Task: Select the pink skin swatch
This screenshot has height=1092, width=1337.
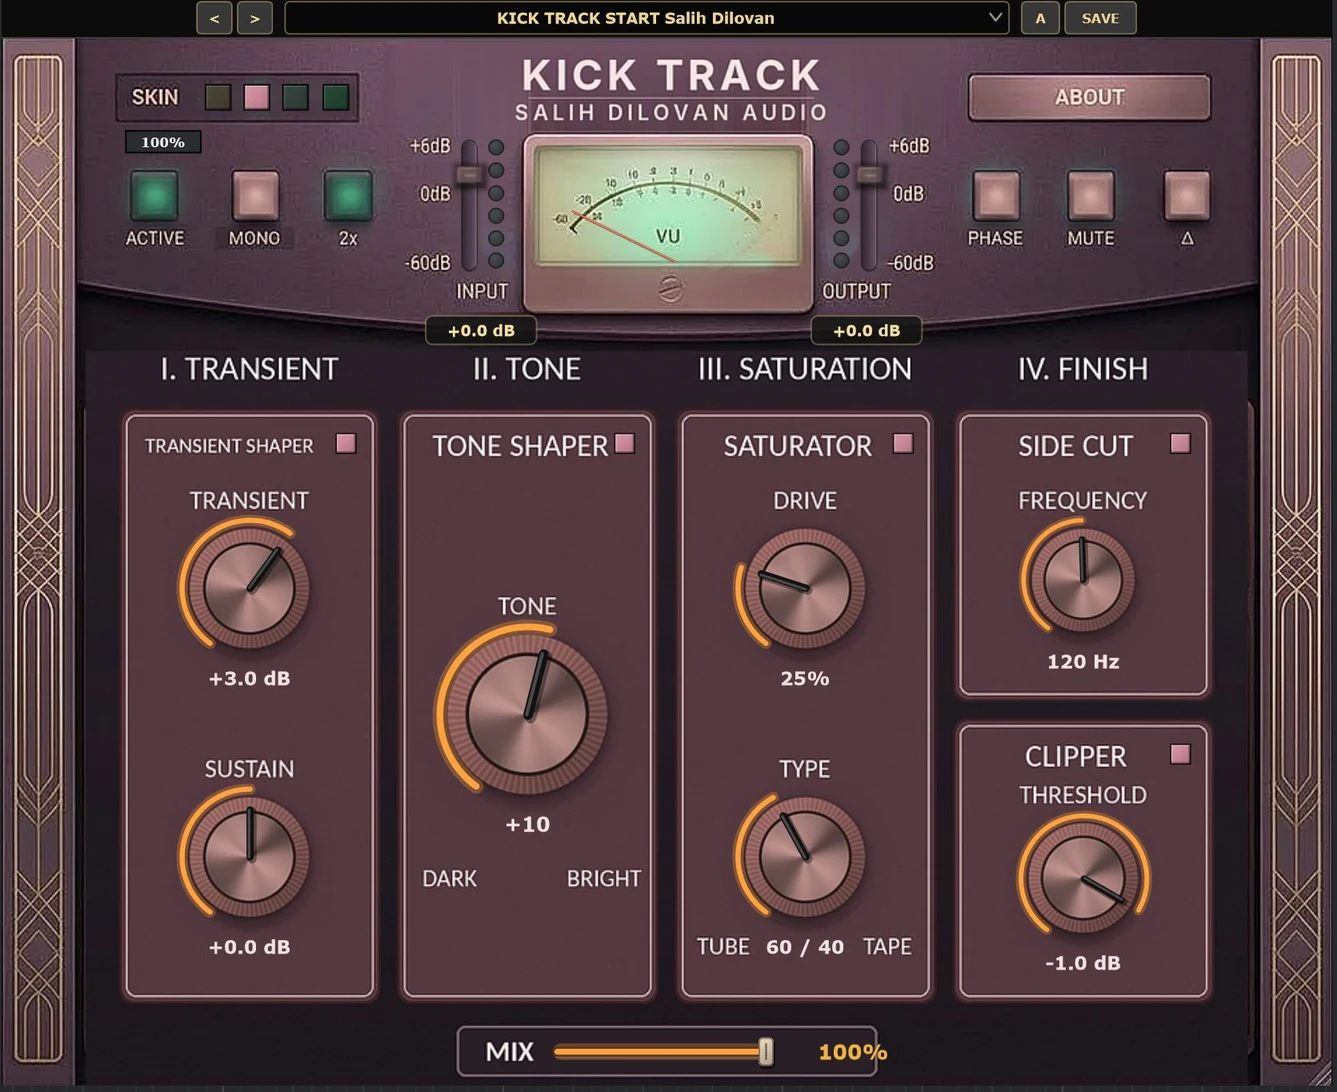Action: coord(257,97)
